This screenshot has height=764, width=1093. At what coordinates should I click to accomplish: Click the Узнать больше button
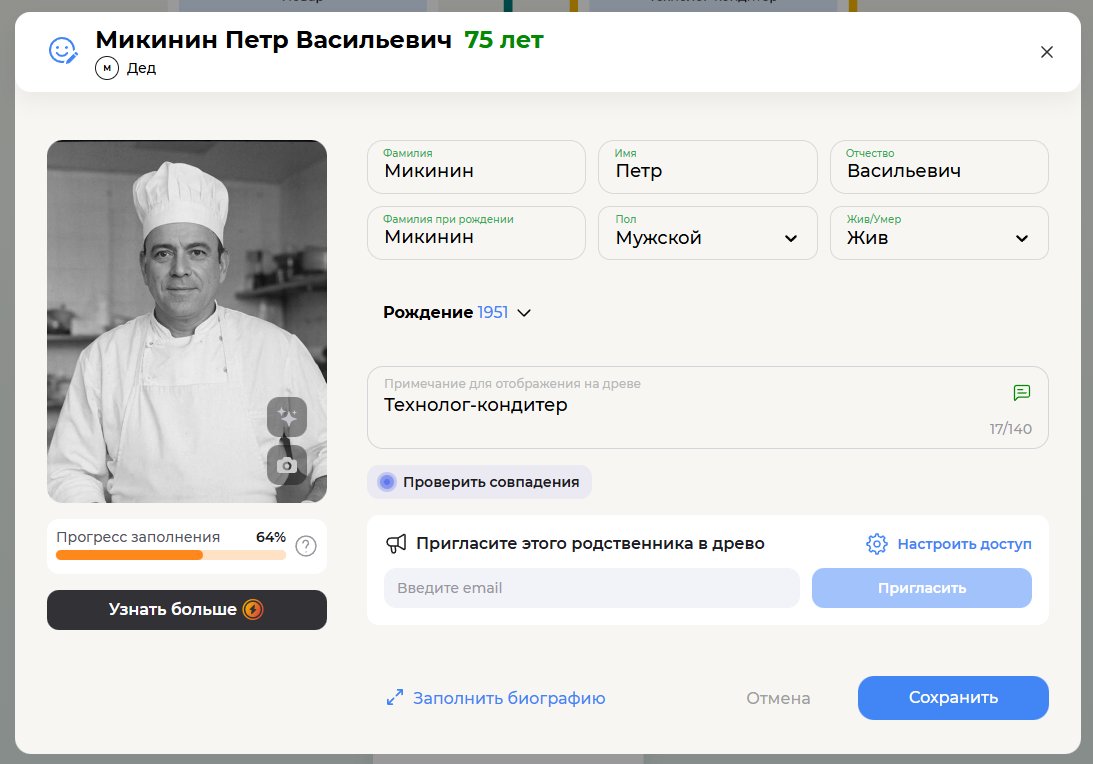(x=187, y=610)
